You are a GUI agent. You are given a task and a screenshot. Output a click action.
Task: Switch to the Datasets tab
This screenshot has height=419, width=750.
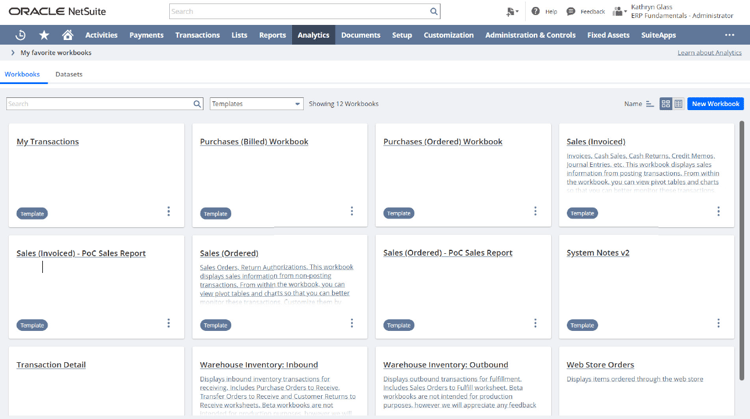point(69,74)
